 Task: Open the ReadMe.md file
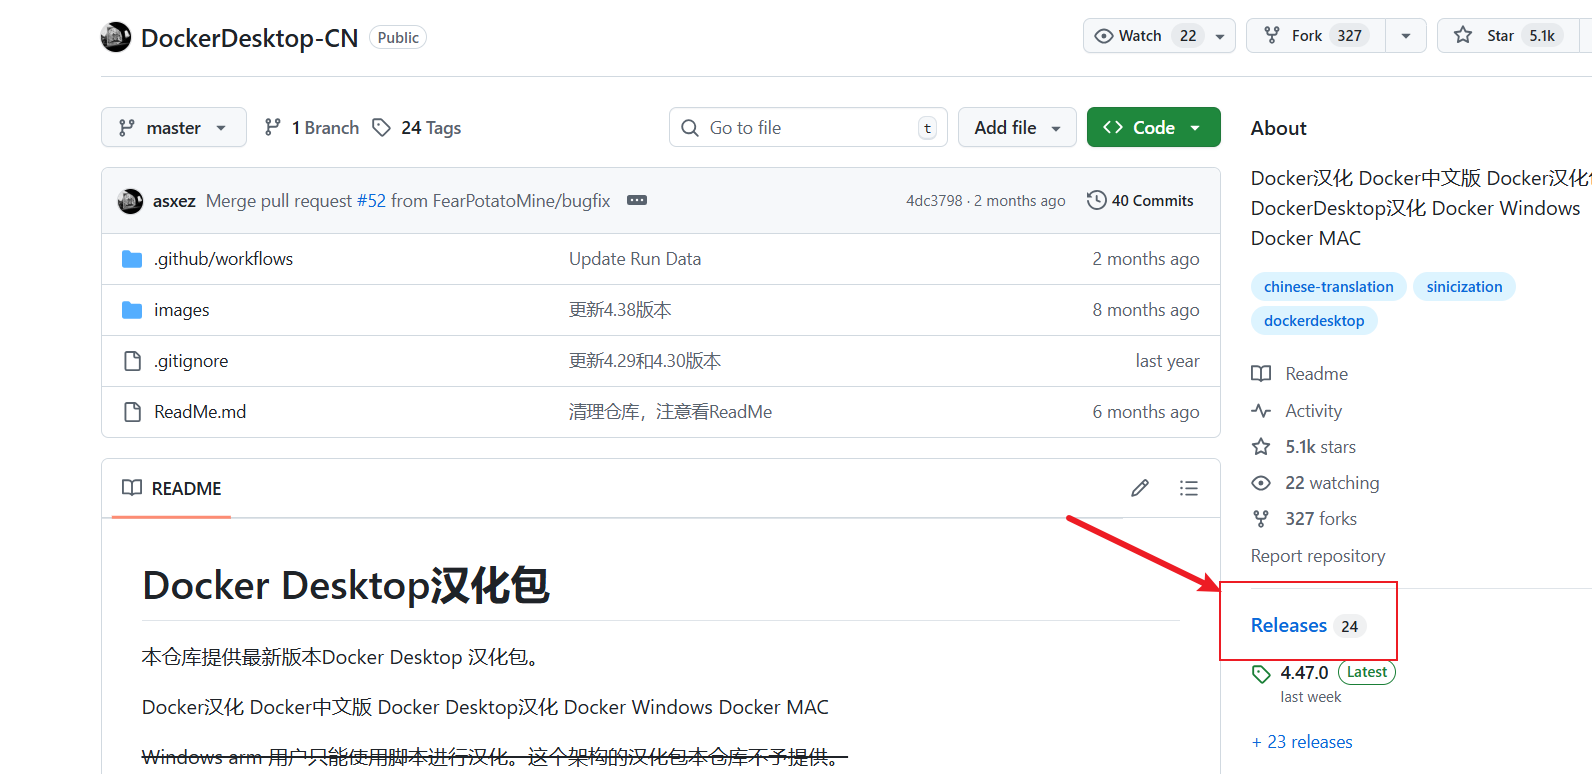tap(200, 412)
